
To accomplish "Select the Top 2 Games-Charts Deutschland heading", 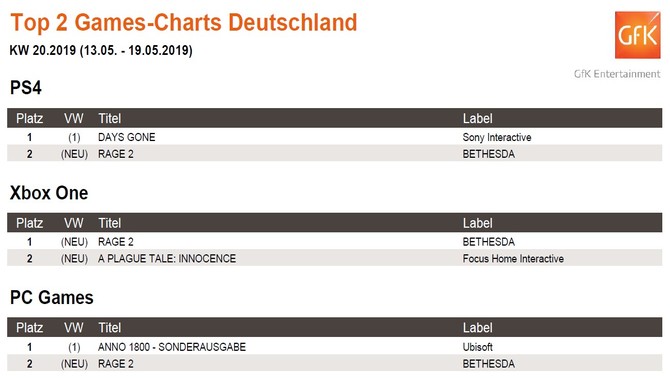I will [184, 22].
